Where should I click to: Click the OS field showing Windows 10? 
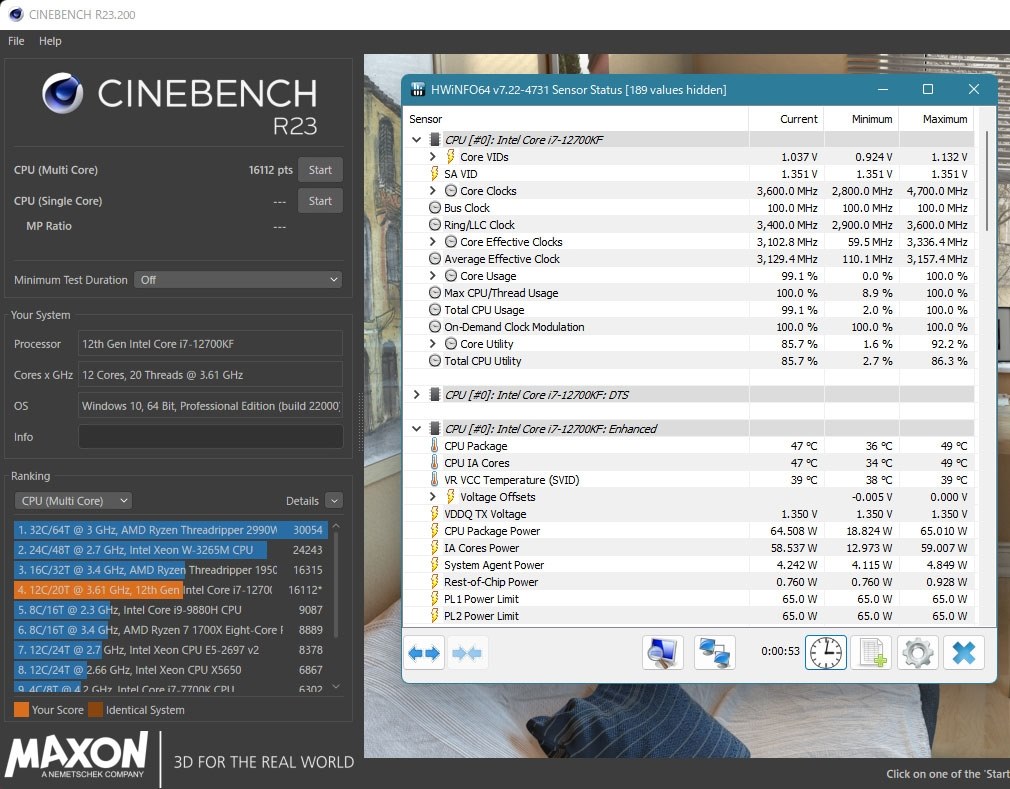210,406
